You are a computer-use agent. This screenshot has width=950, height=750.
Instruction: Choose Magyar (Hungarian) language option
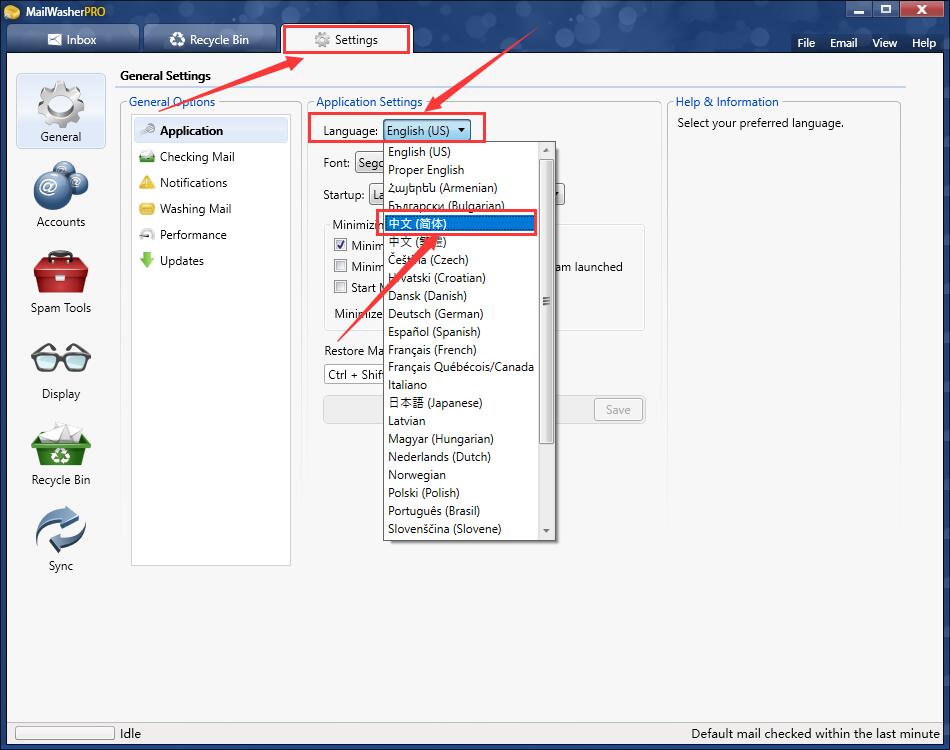461,439
